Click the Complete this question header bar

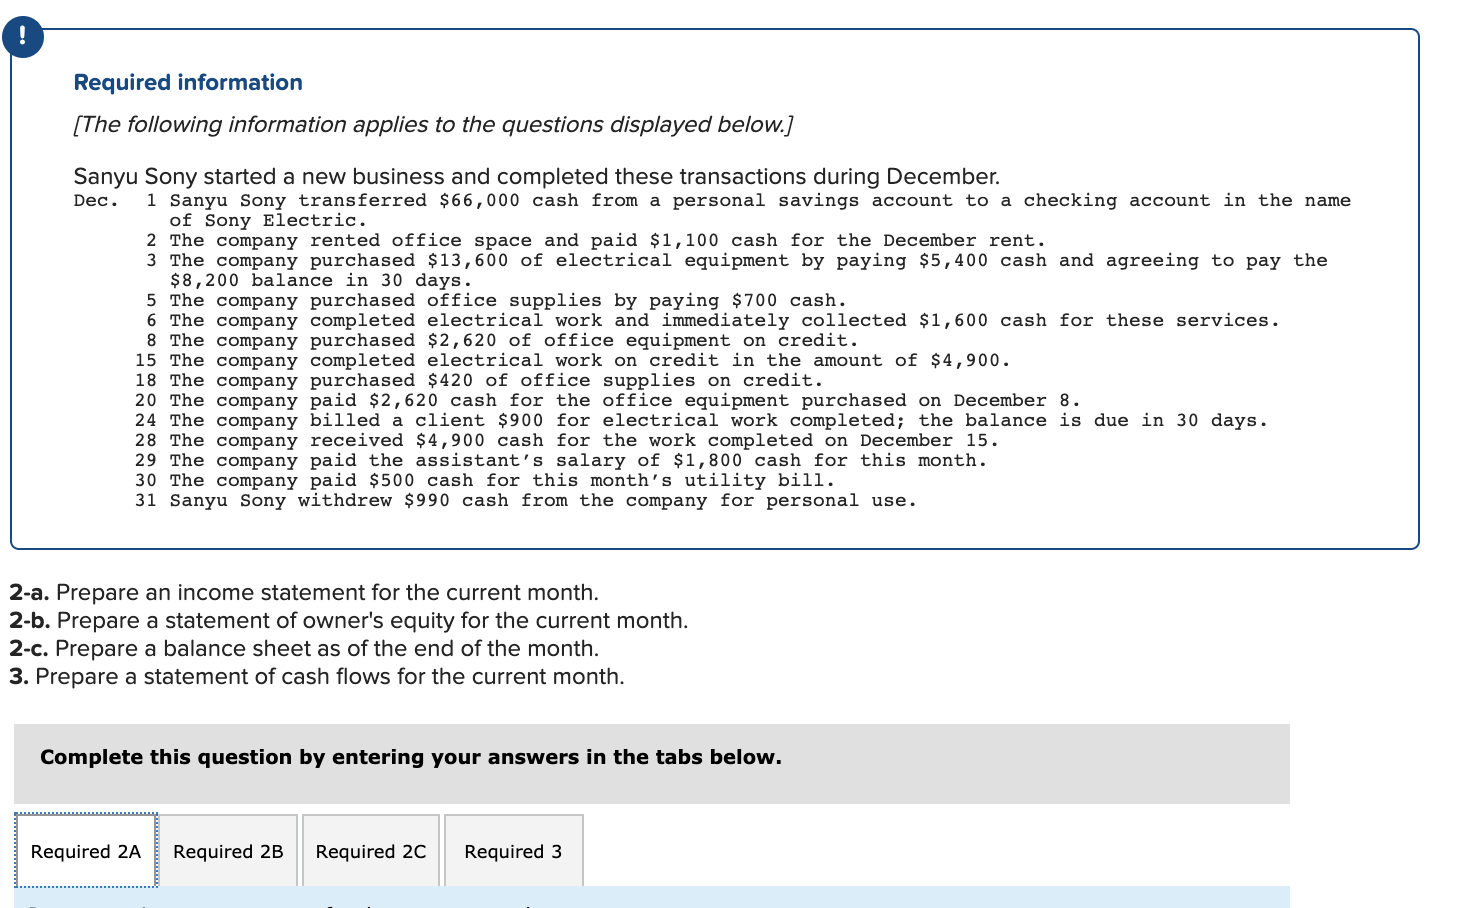point(411,757)
